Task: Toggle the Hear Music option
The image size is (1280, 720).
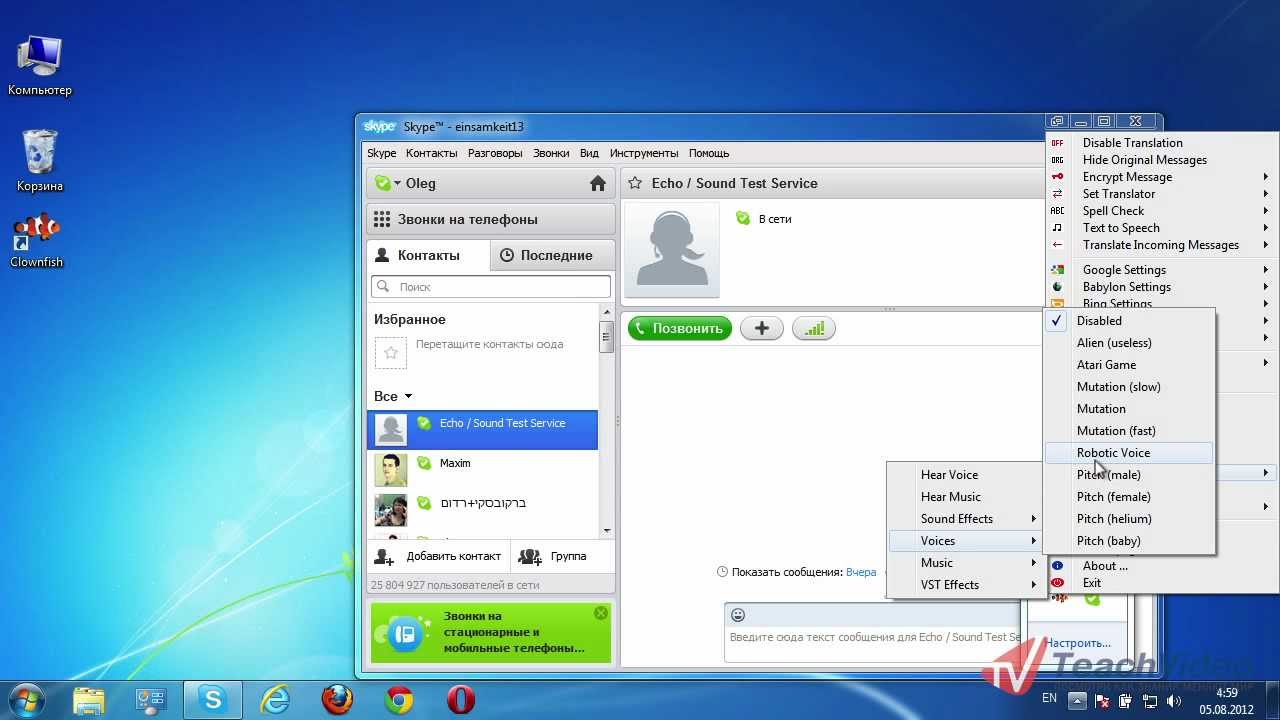Action: coord(965,497)
